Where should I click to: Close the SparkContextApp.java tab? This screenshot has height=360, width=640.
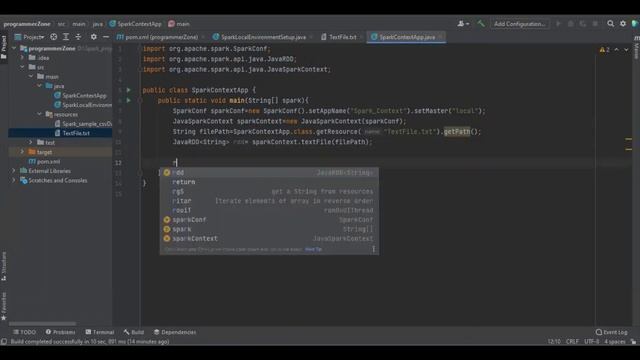coord(440,37)
